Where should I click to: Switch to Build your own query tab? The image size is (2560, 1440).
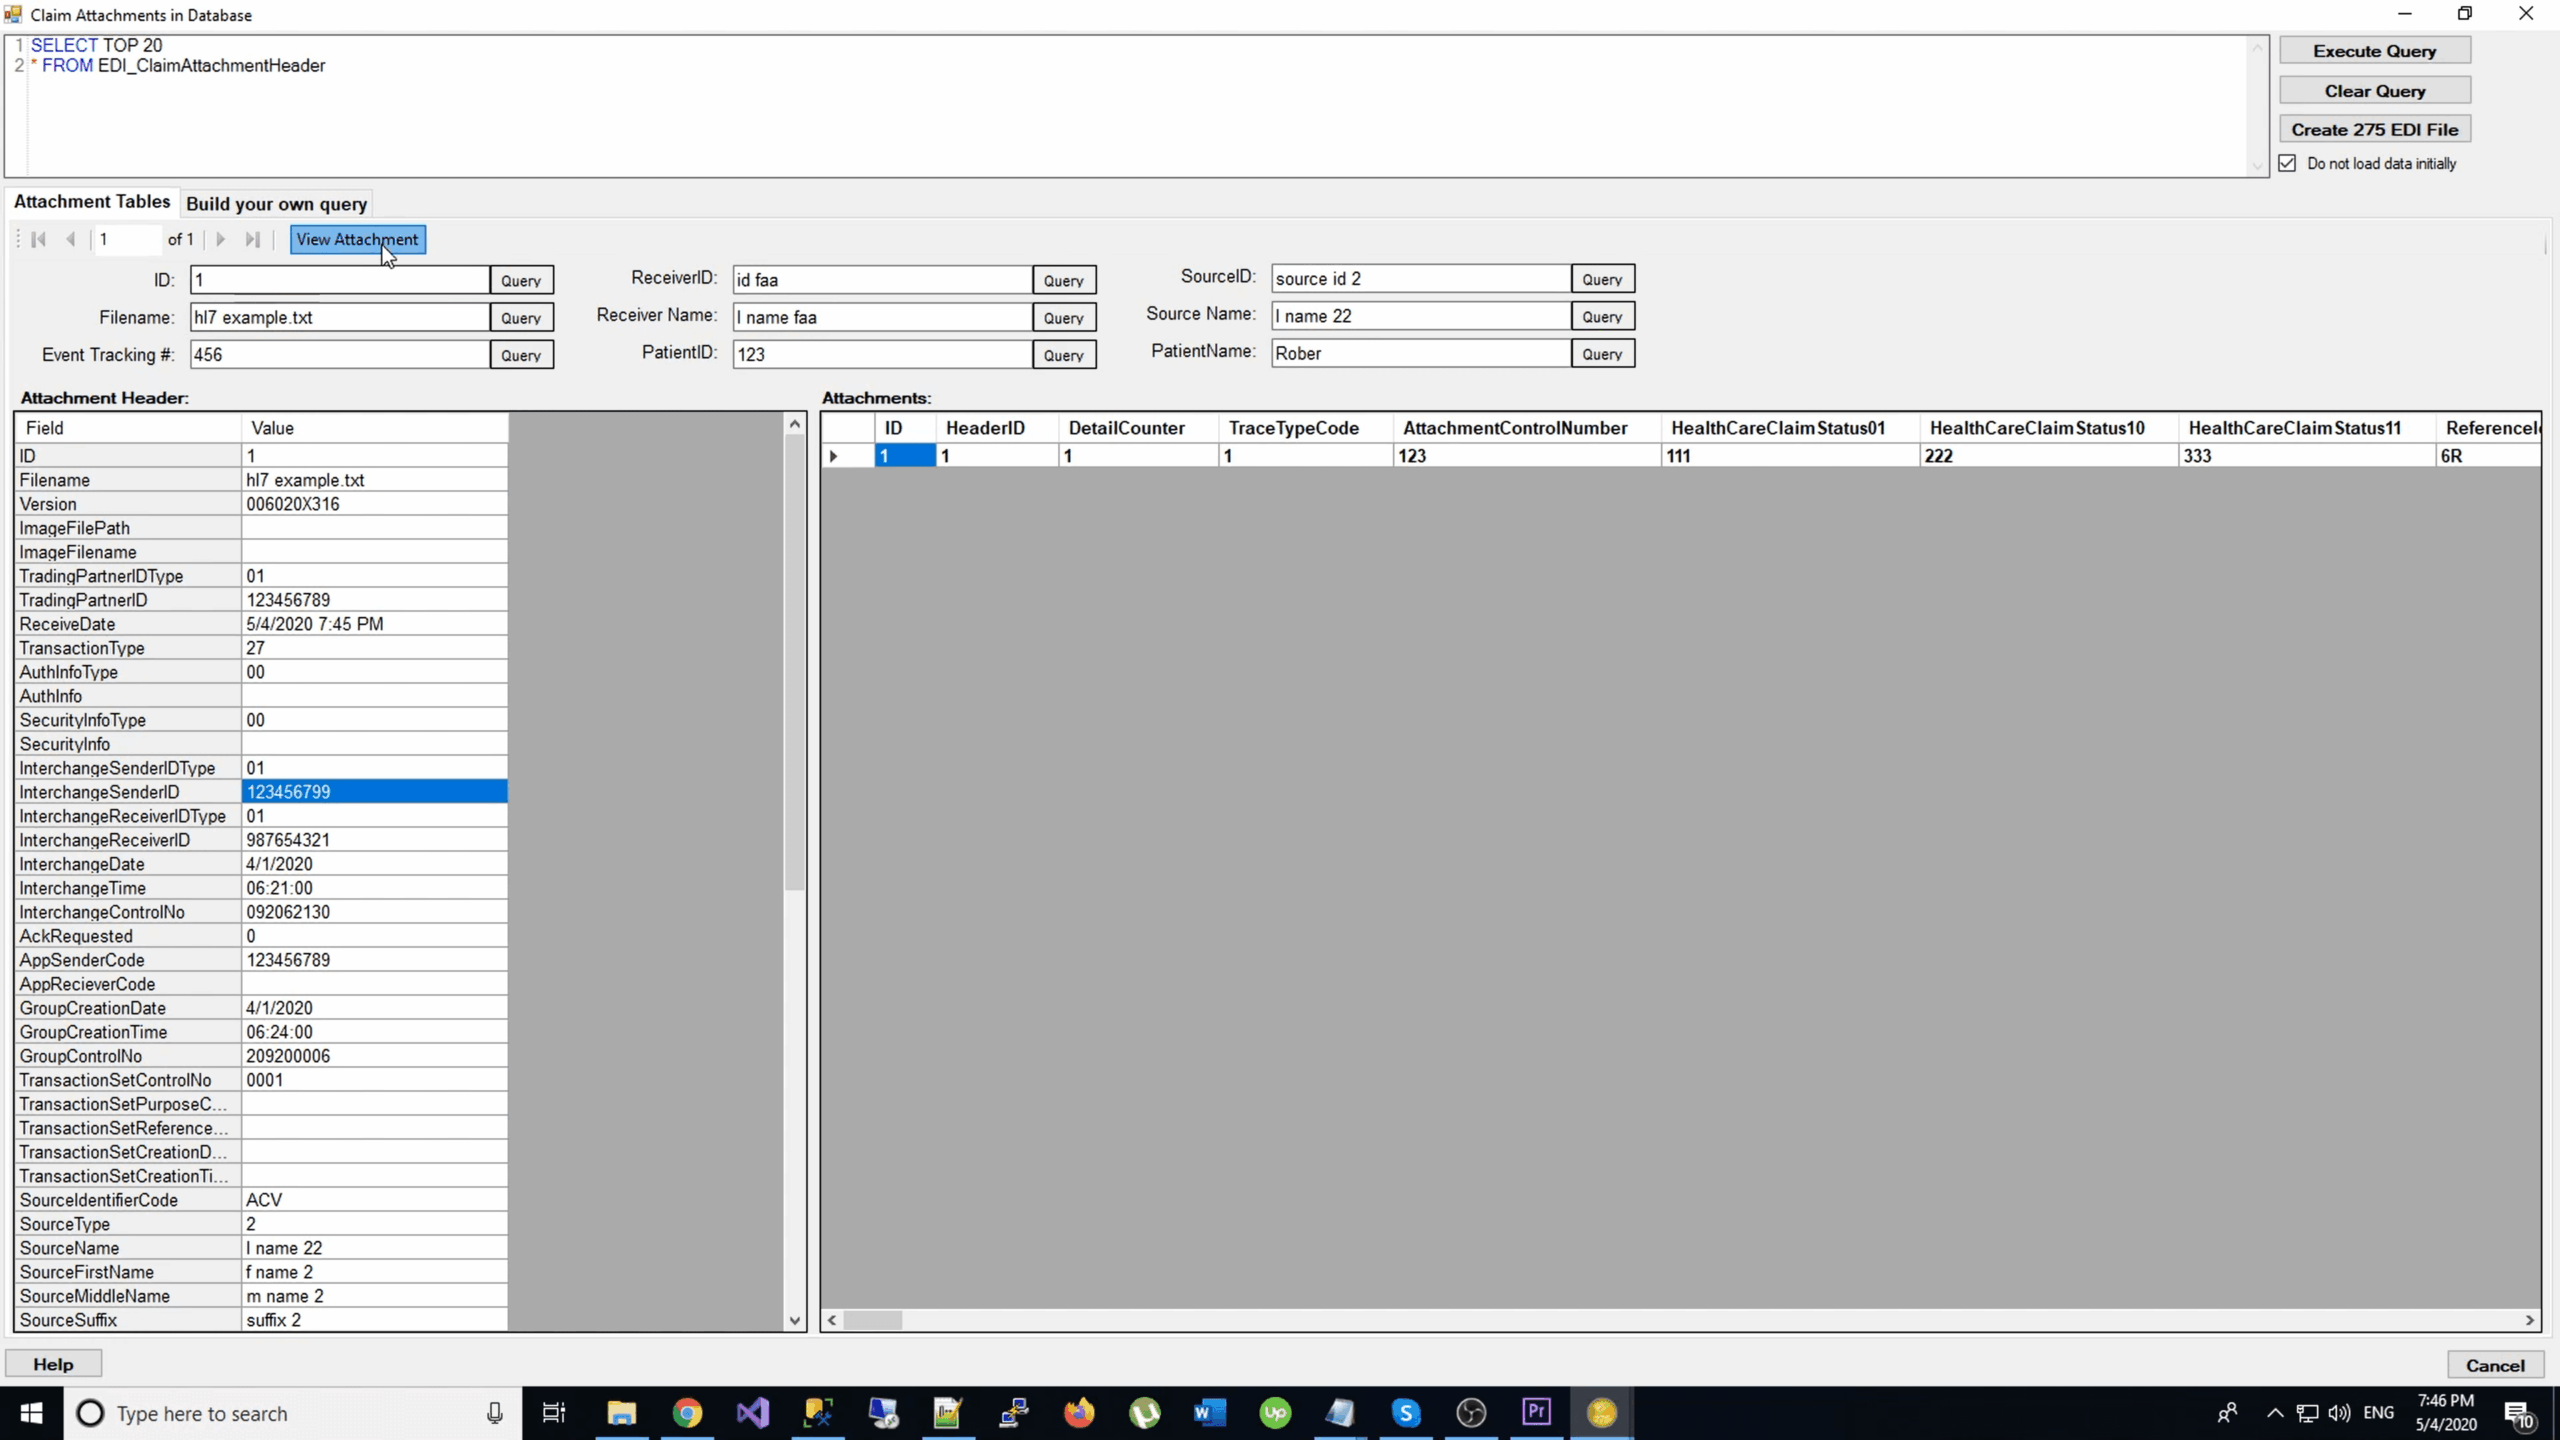click(277, 204)
